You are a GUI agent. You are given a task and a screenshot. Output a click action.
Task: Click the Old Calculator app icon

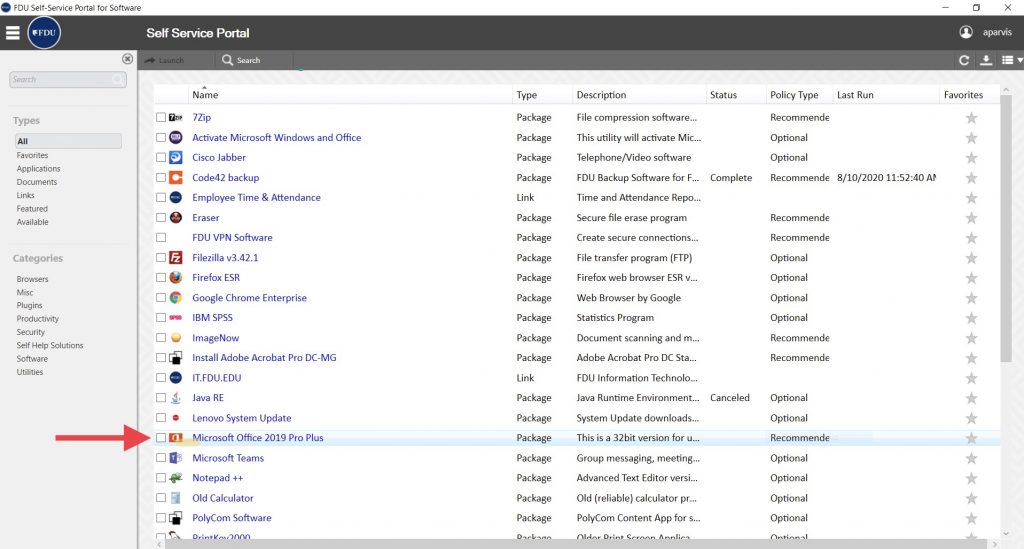[x=176, y=498]
